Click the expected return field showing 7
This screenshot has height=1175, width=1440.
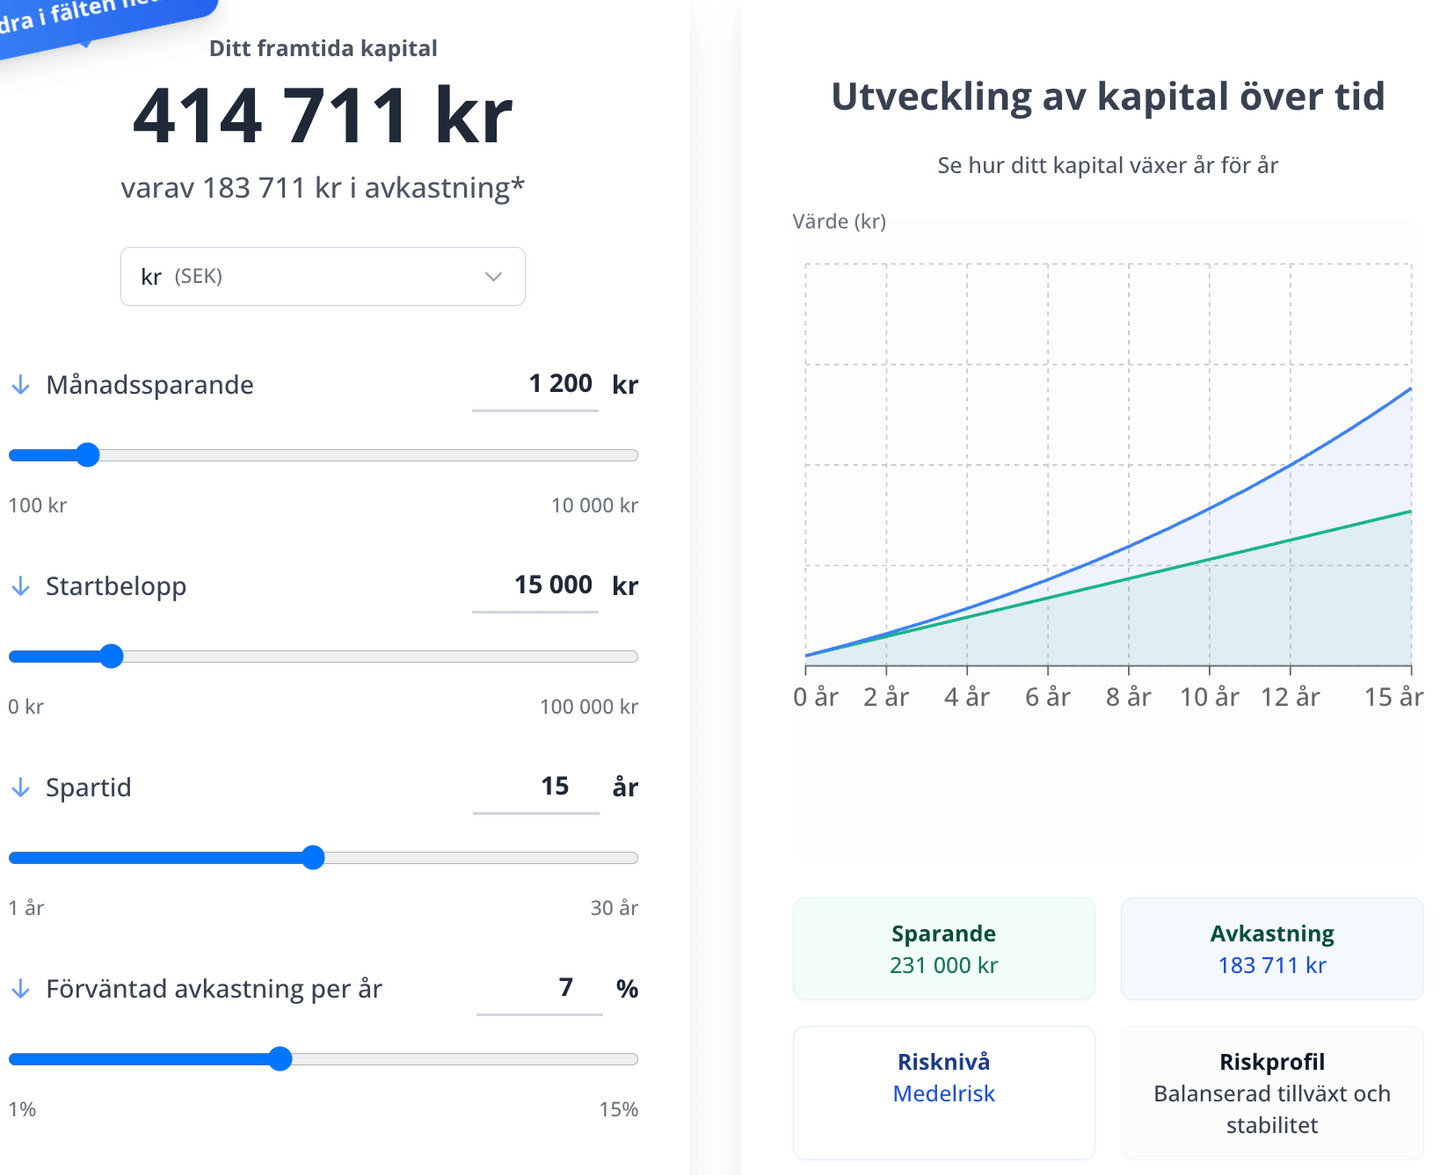539,989
